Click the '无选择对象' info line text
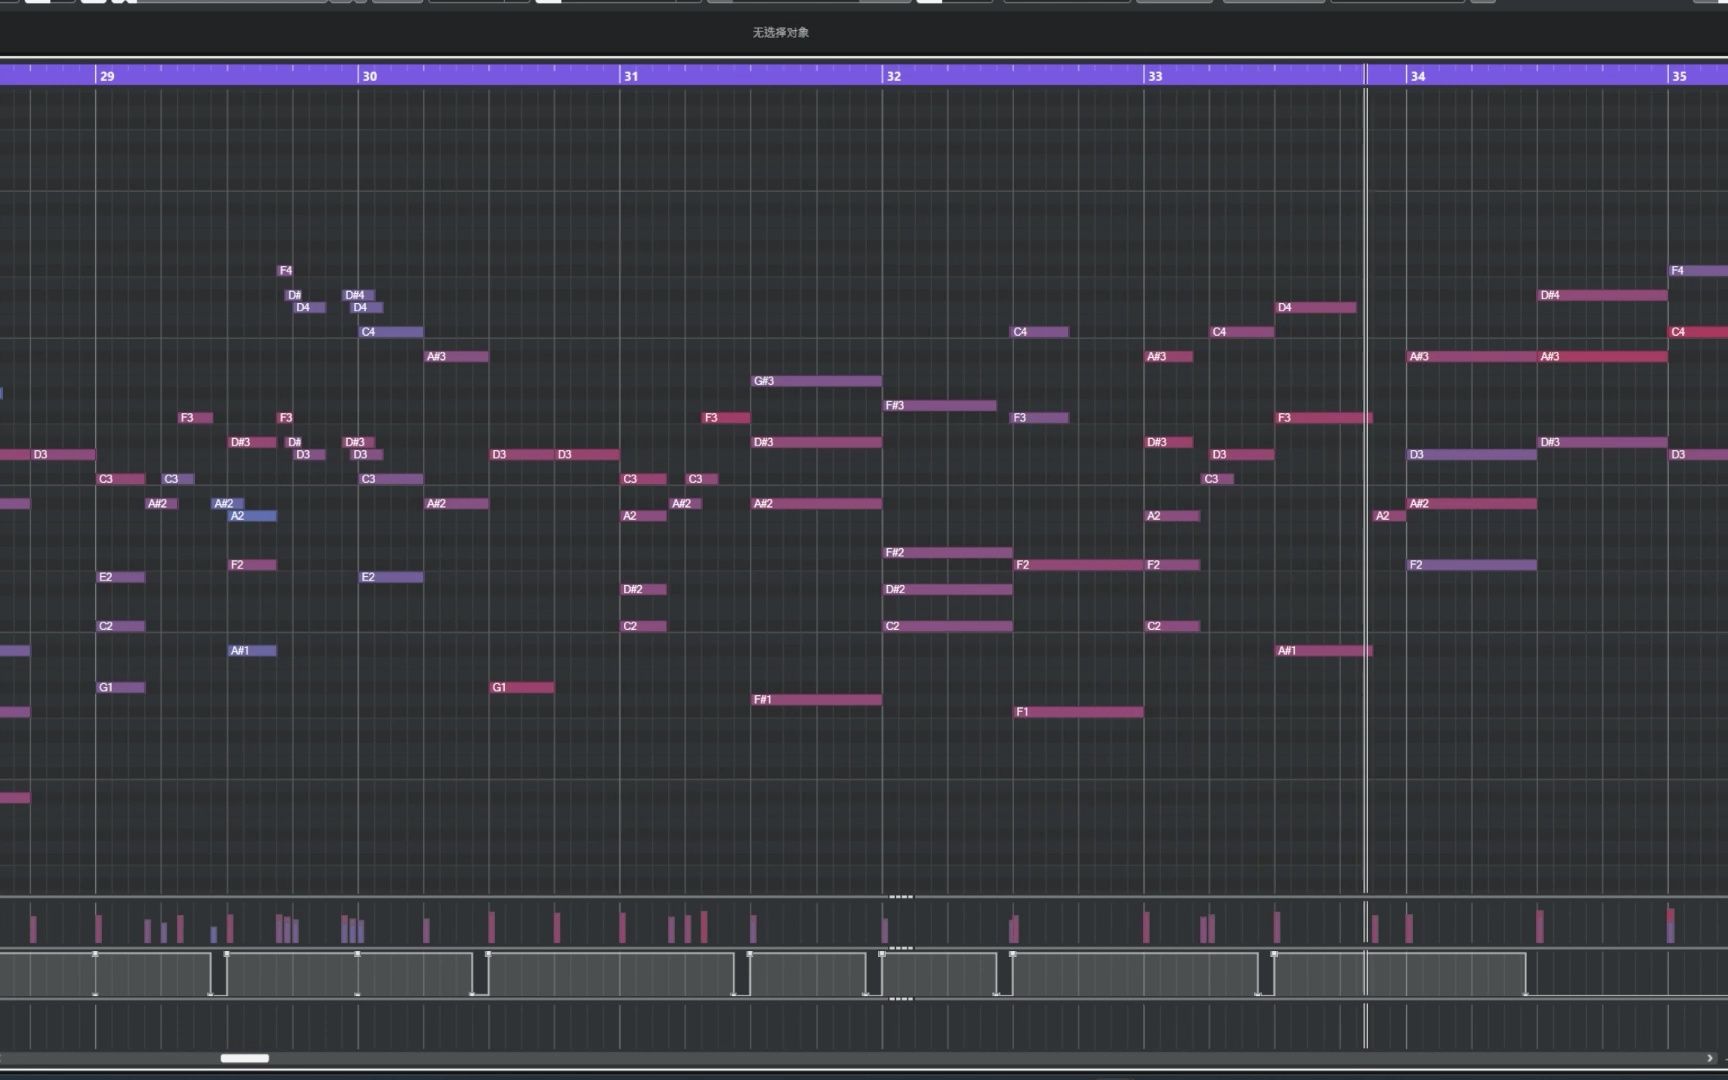The height and width of the screenshot is (1080, 1728). click(x=781, y=32)
